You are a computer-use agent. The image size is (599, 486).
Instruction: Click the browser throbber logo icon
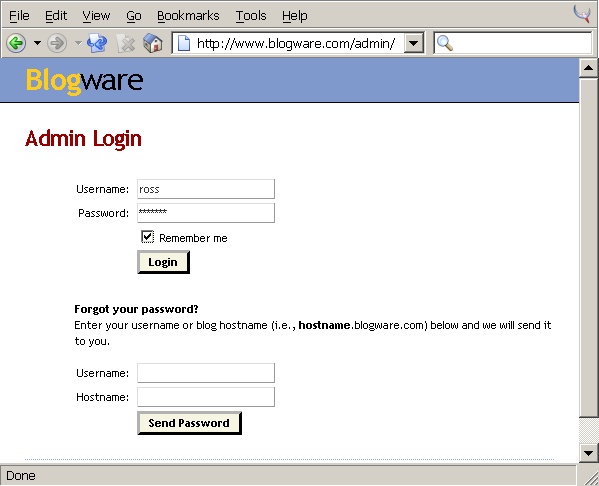582,13
